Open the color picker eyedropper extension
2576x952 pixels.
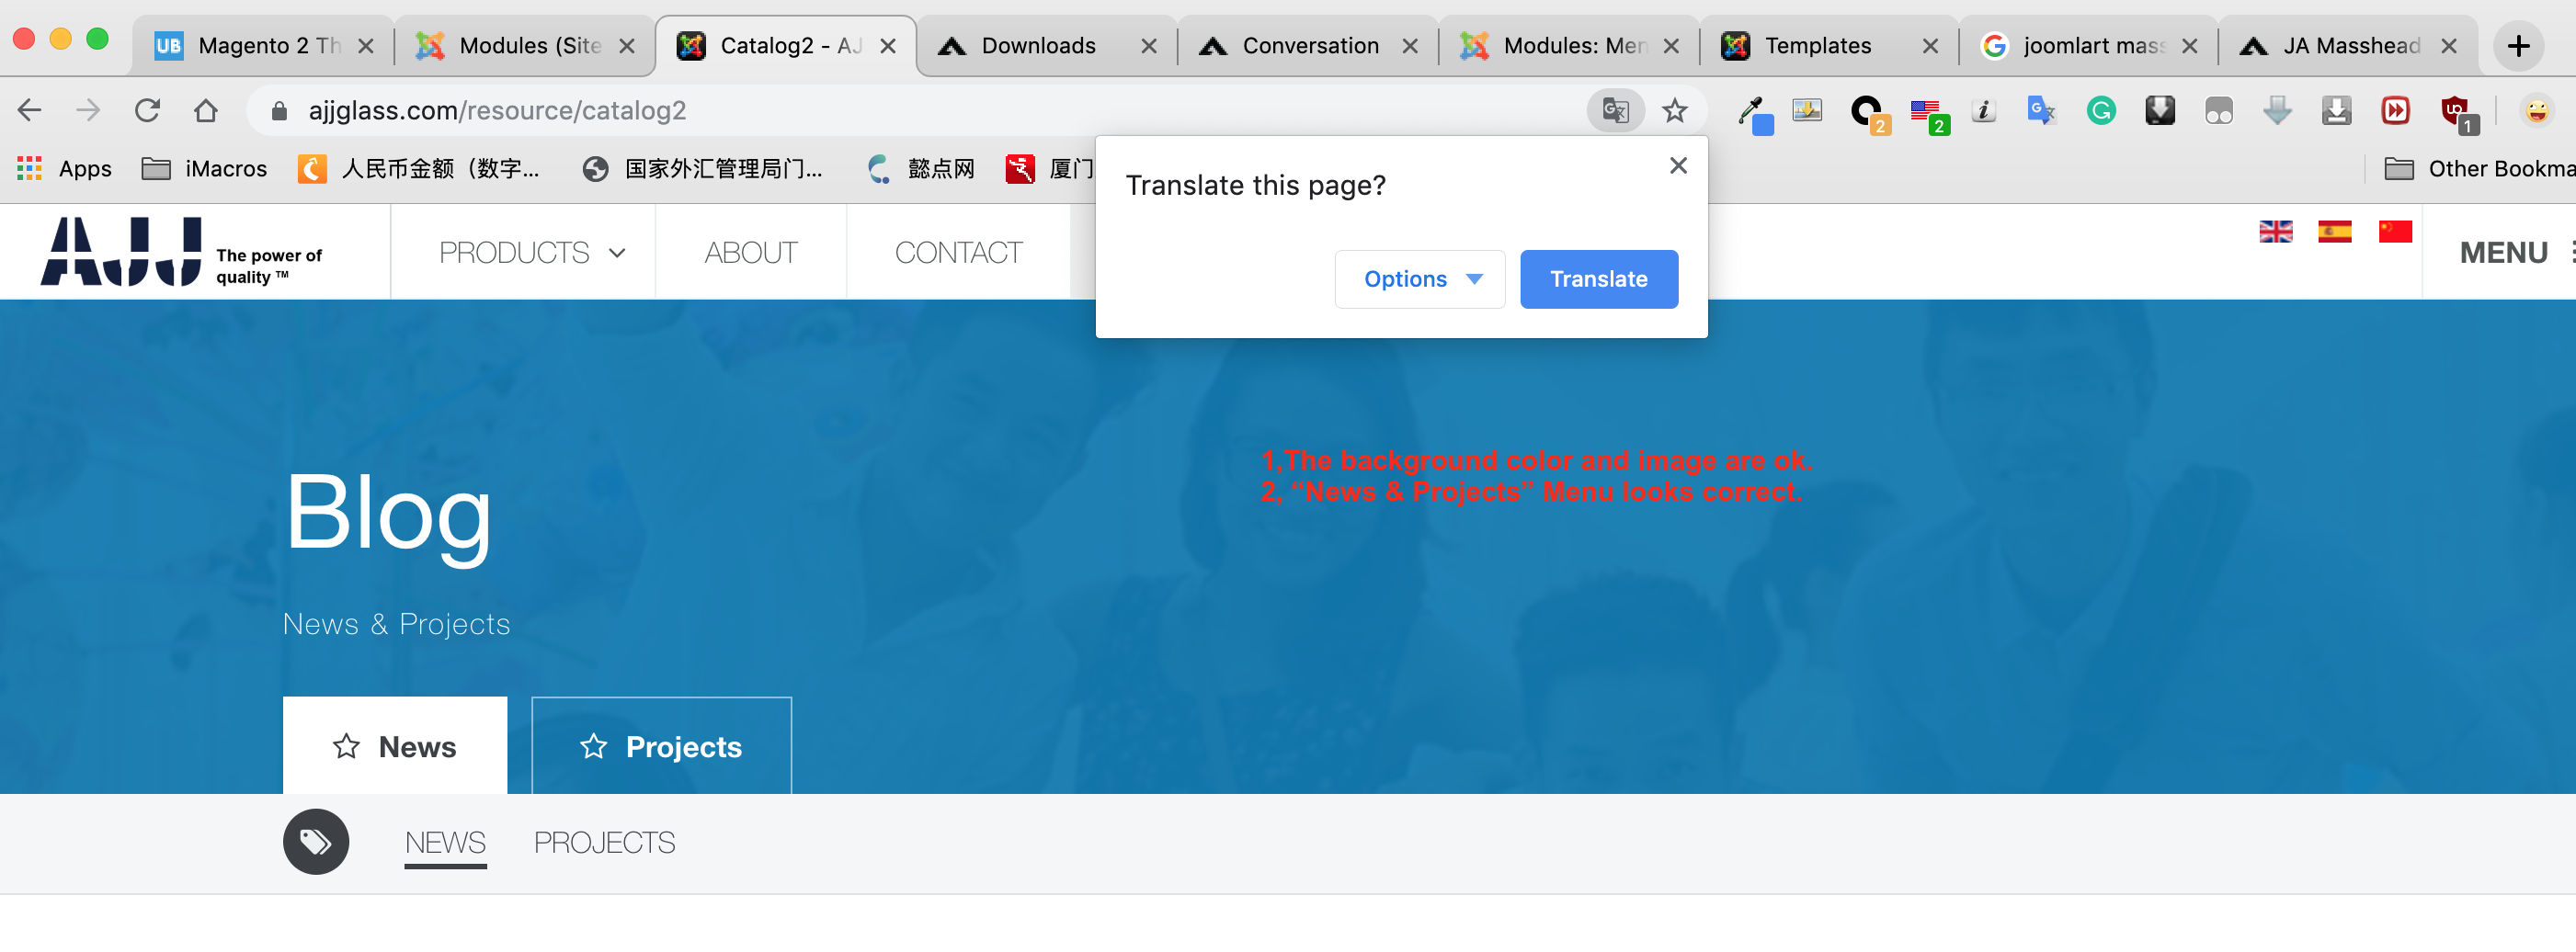[x=1754, y=113]
